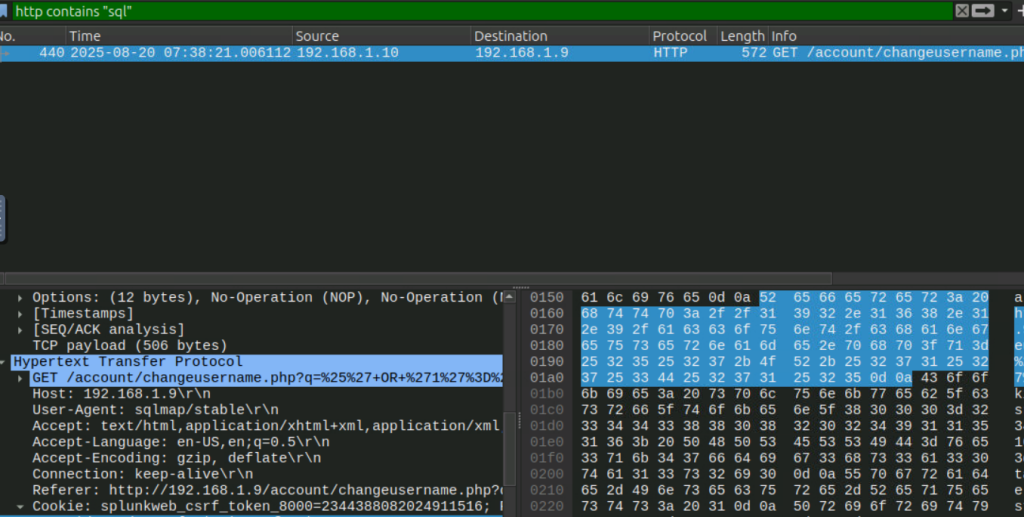The image size is (1024, 517).
Task: Expand the [SEQ/ACK analysis] node
Action: [22, 330]
